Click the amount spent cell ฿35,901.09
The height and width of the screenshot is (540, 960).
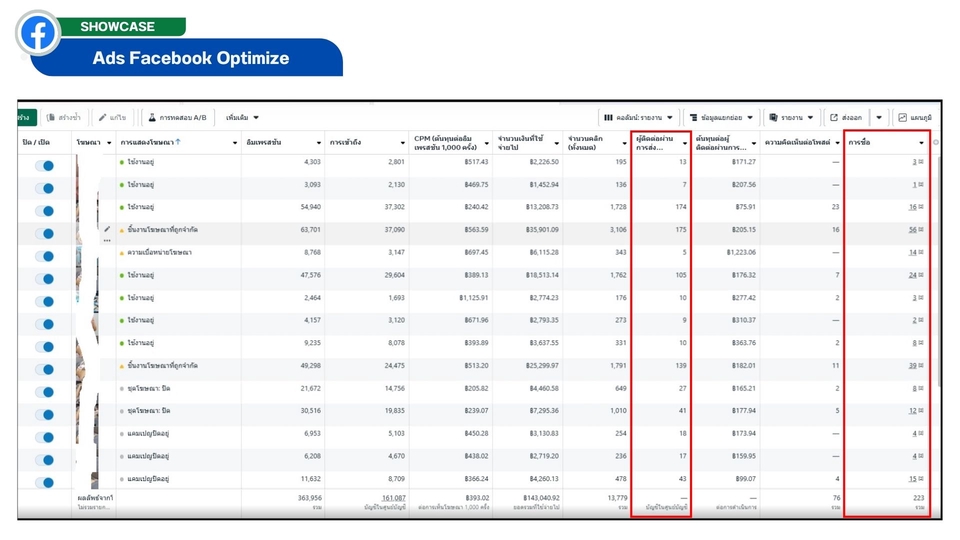[x=542, y=230]
